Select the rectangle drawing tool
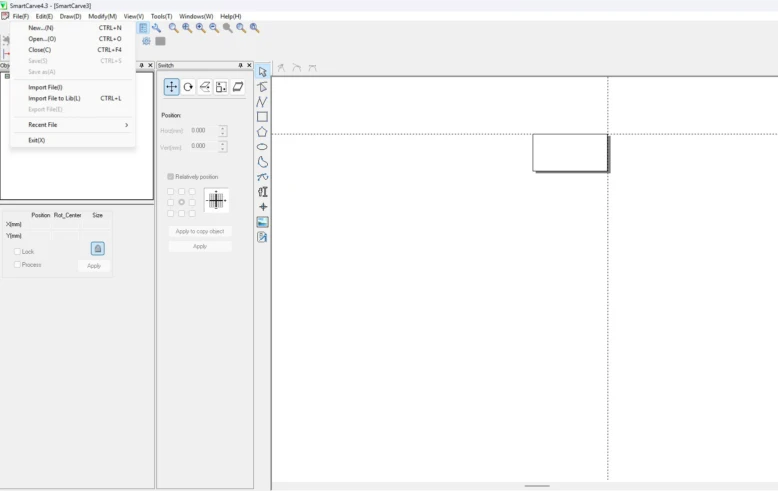The image size is (778, 491). pyautogui.click(x=262, y=117)
